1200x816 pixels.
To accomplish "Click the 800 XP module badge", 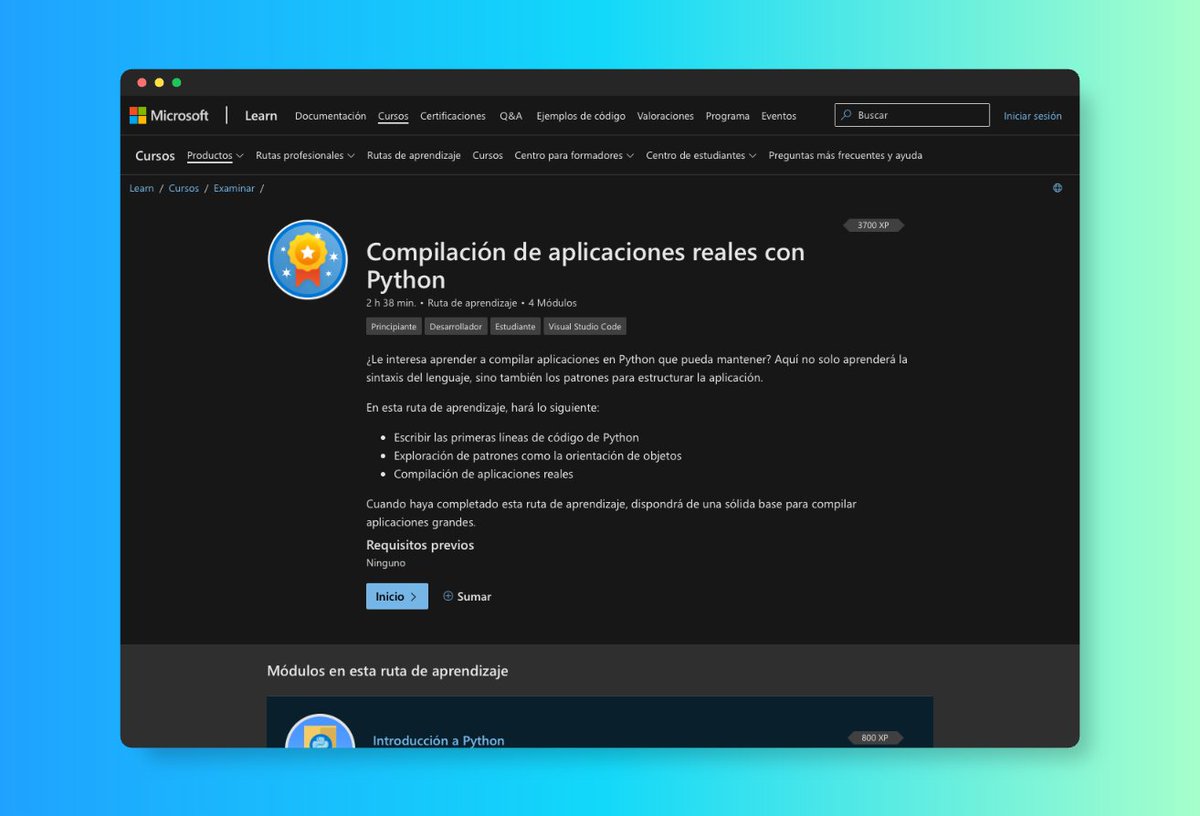I will click(x=874, y=738).
